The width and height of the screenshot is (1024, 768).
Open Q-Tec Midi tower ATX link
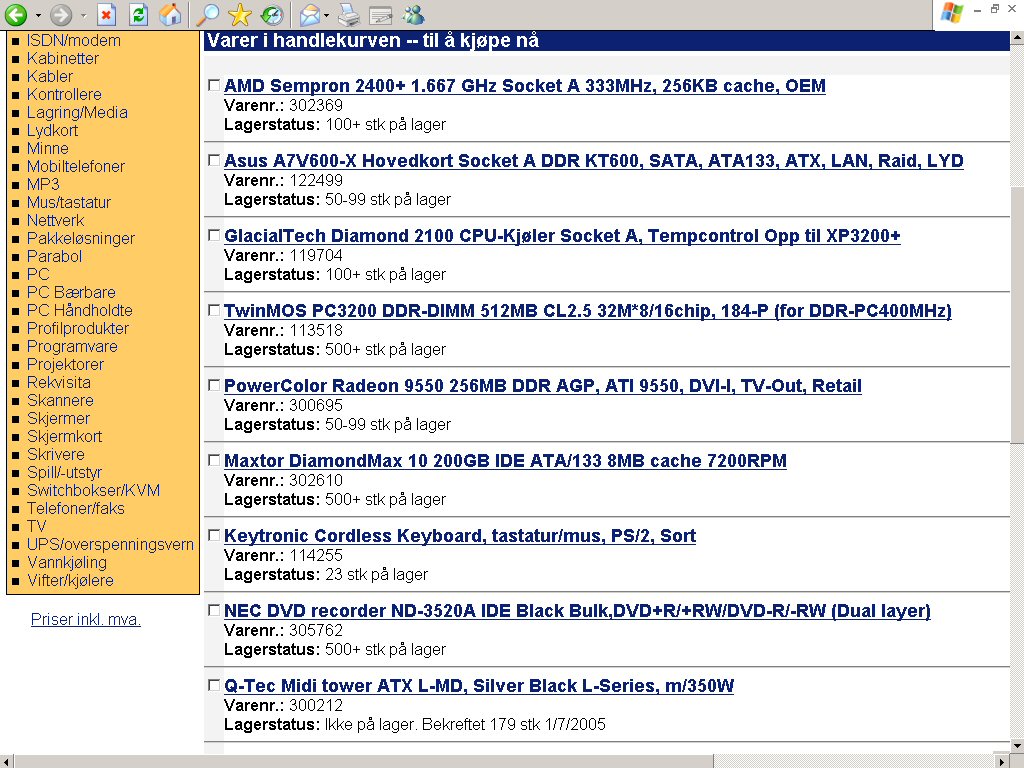coord(479,686)
